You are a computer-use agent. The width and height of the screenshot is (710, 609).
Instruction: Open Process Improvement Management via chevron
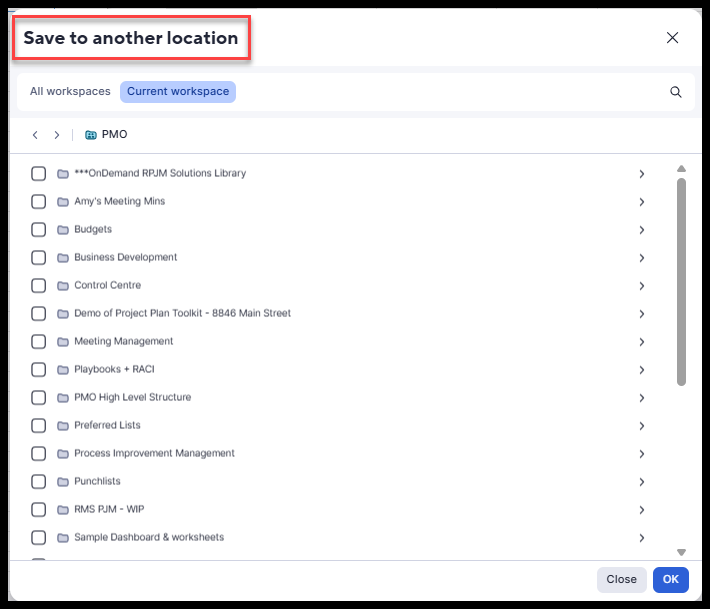tap(642, 454)
